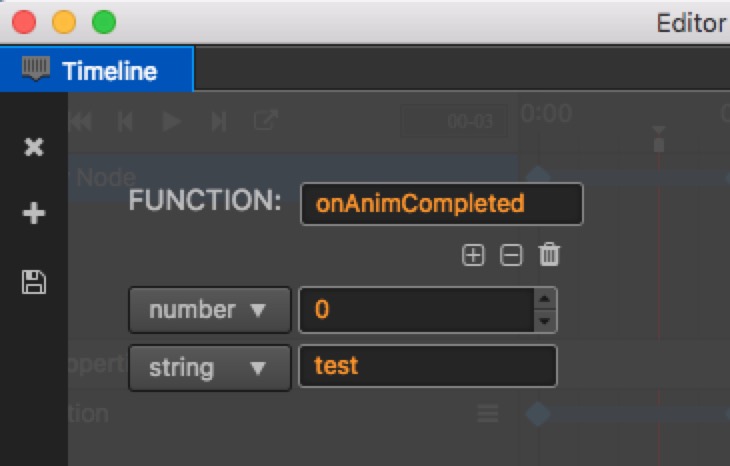The height and width of the screenshot is (466, 730).
Task: Switch to the Timeline tab
Action: [97, 70]
